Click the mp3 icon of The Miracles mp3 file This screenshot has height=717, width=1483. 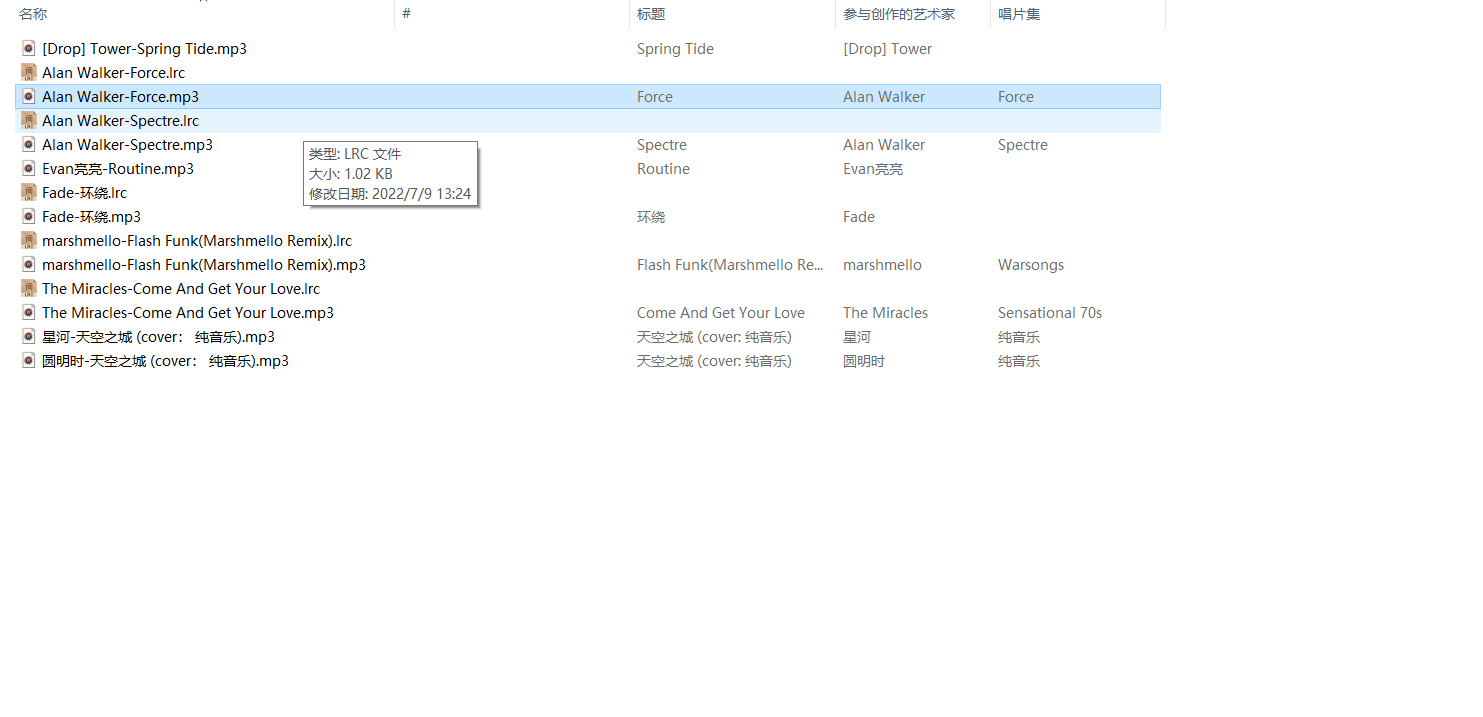tap(29, 312)
